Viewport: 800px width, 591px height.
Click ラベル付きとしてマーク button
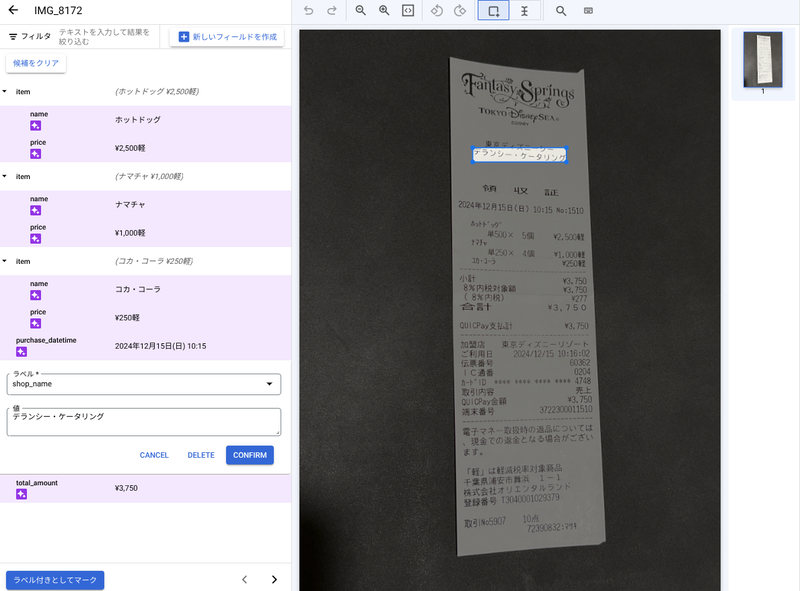pyautogui.click(x=55, y=580)
